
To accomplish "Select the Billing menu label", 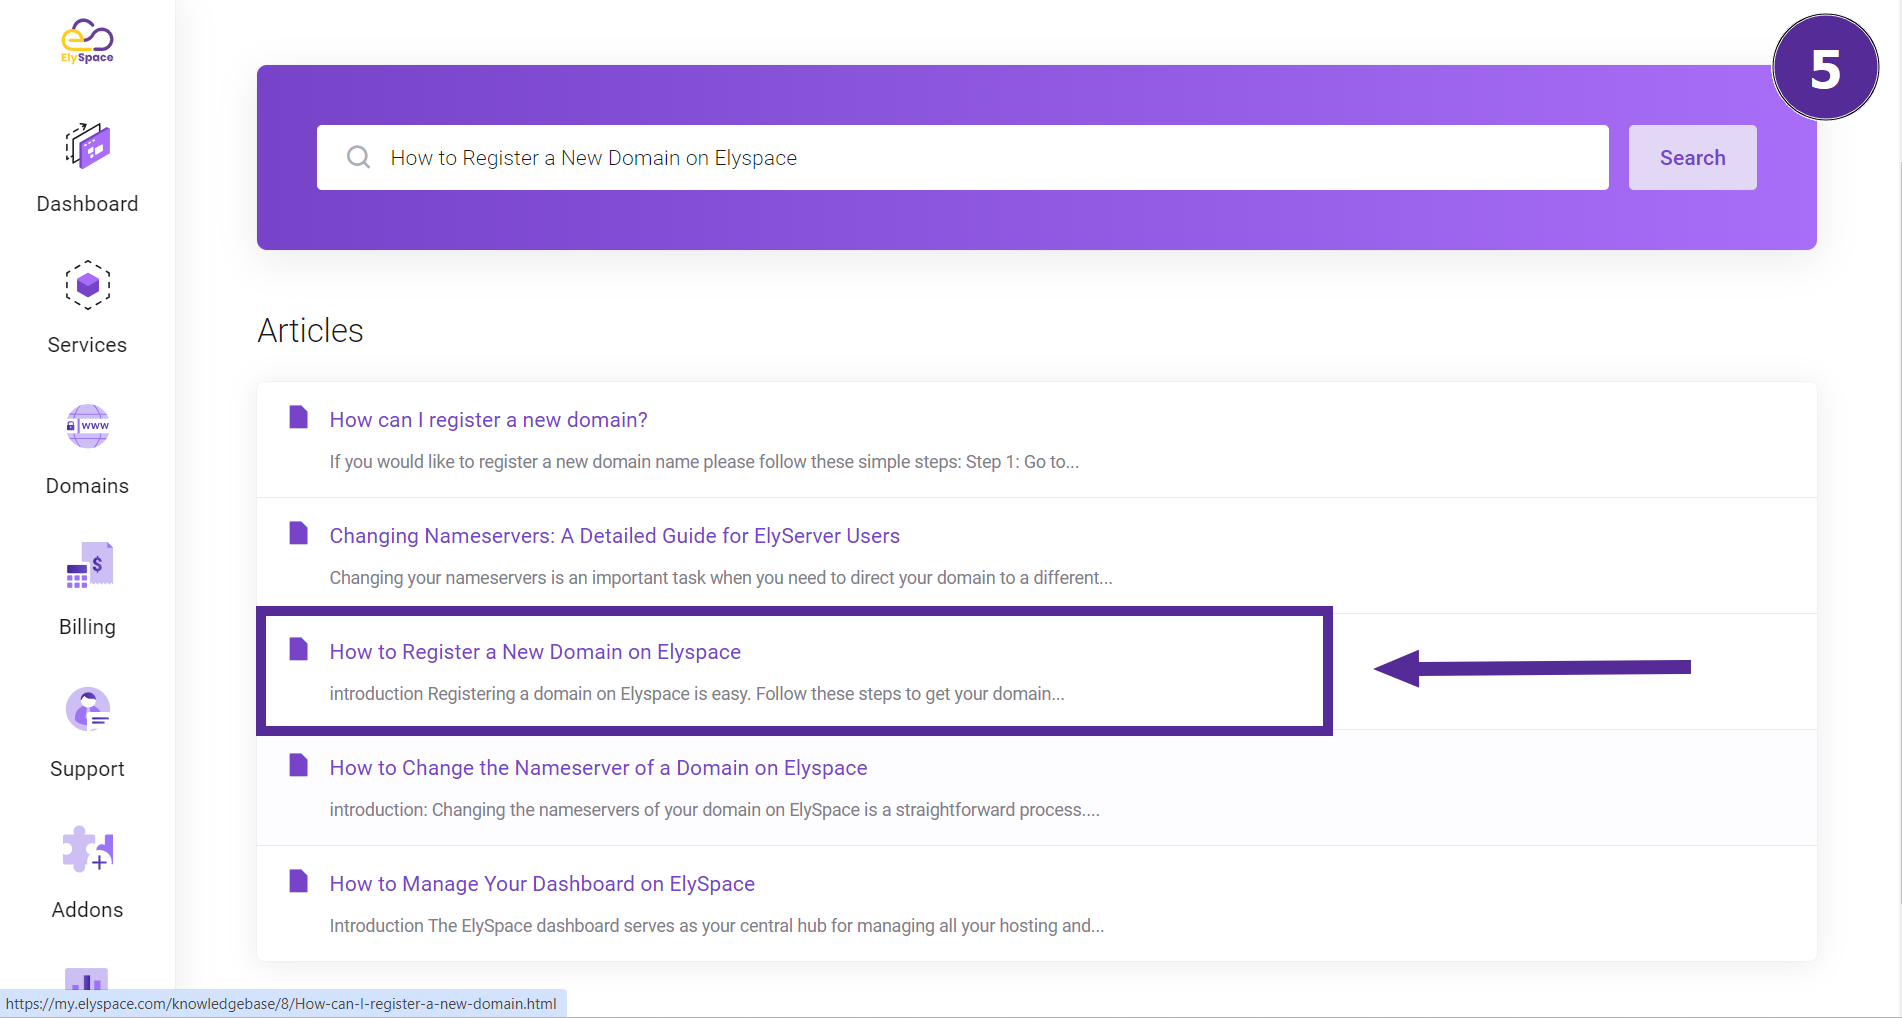I will (x=87, y=627).
